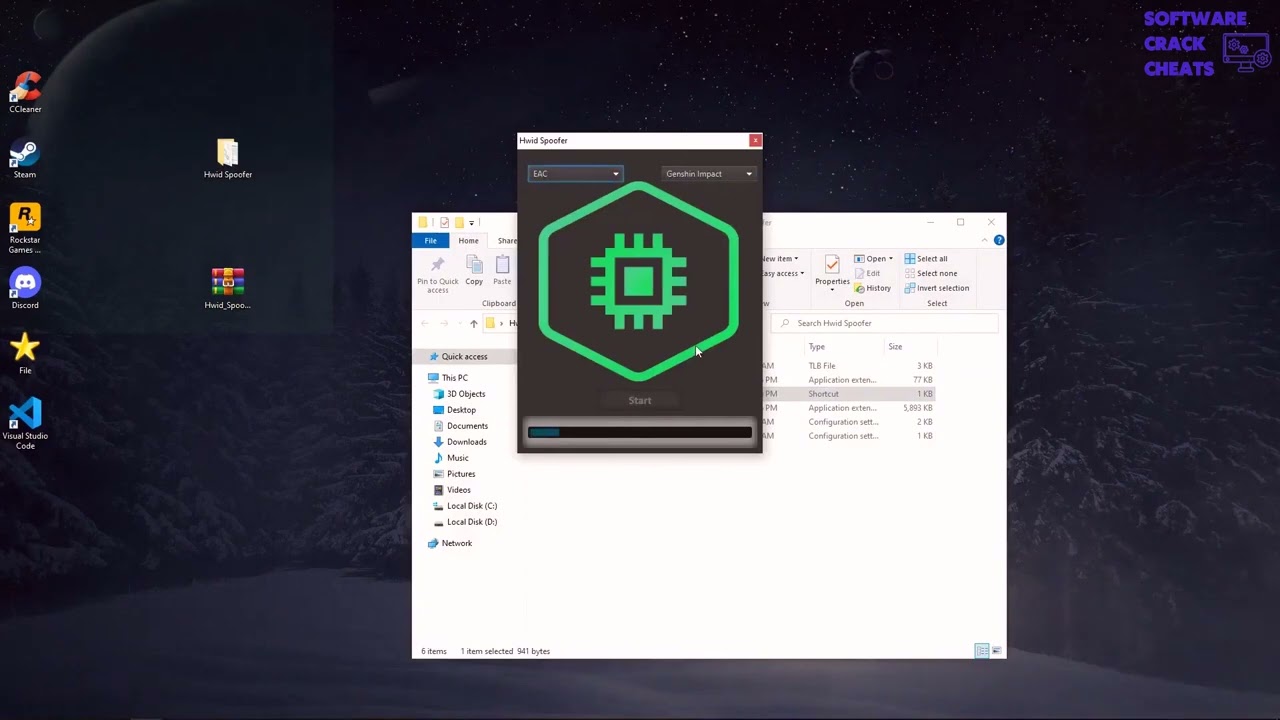Select the Hwid Spoofer desktop folder
1280x720 pixels.
(x=228, y=158)
